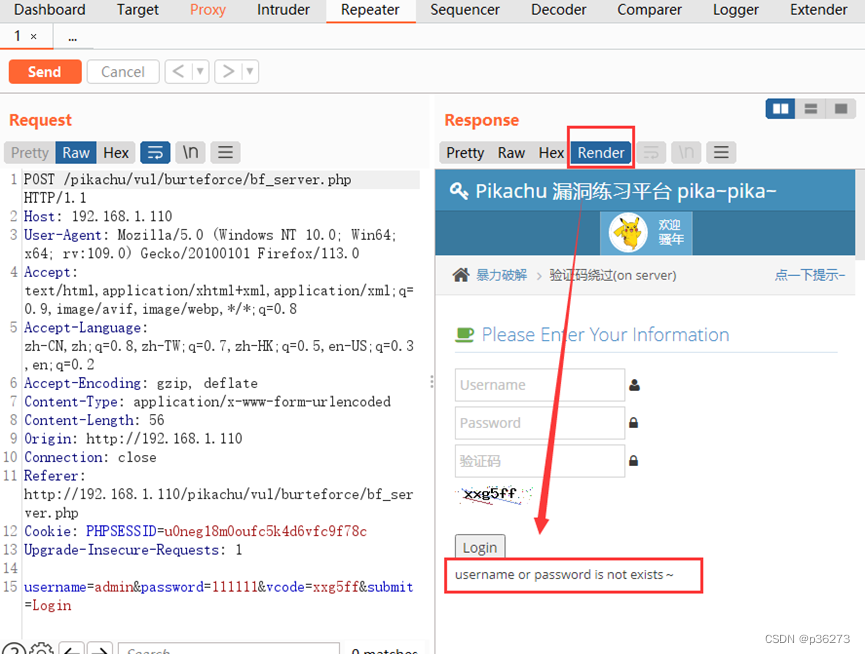Focus the 验证码 captcha input field
Image resolution: width=865 pixels, height=654 pixels.
click(x=540, y=461)
